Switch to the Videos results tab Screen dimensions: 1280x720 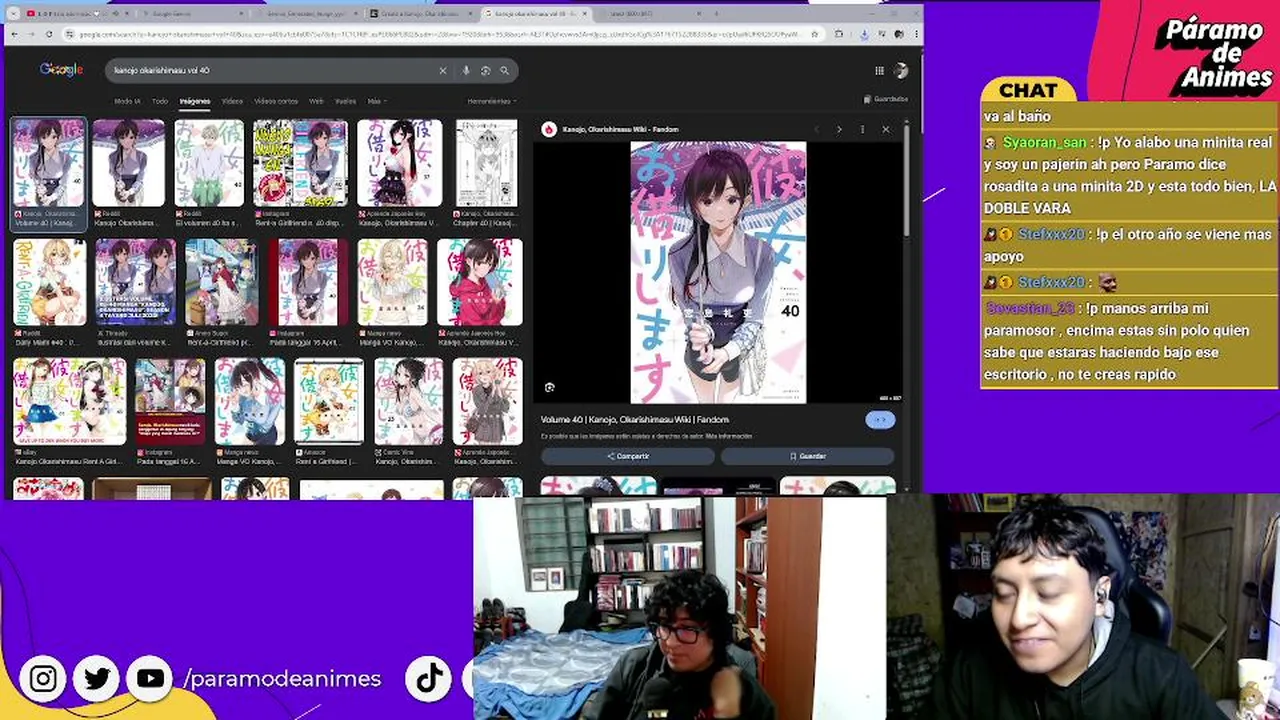[232, 101]
